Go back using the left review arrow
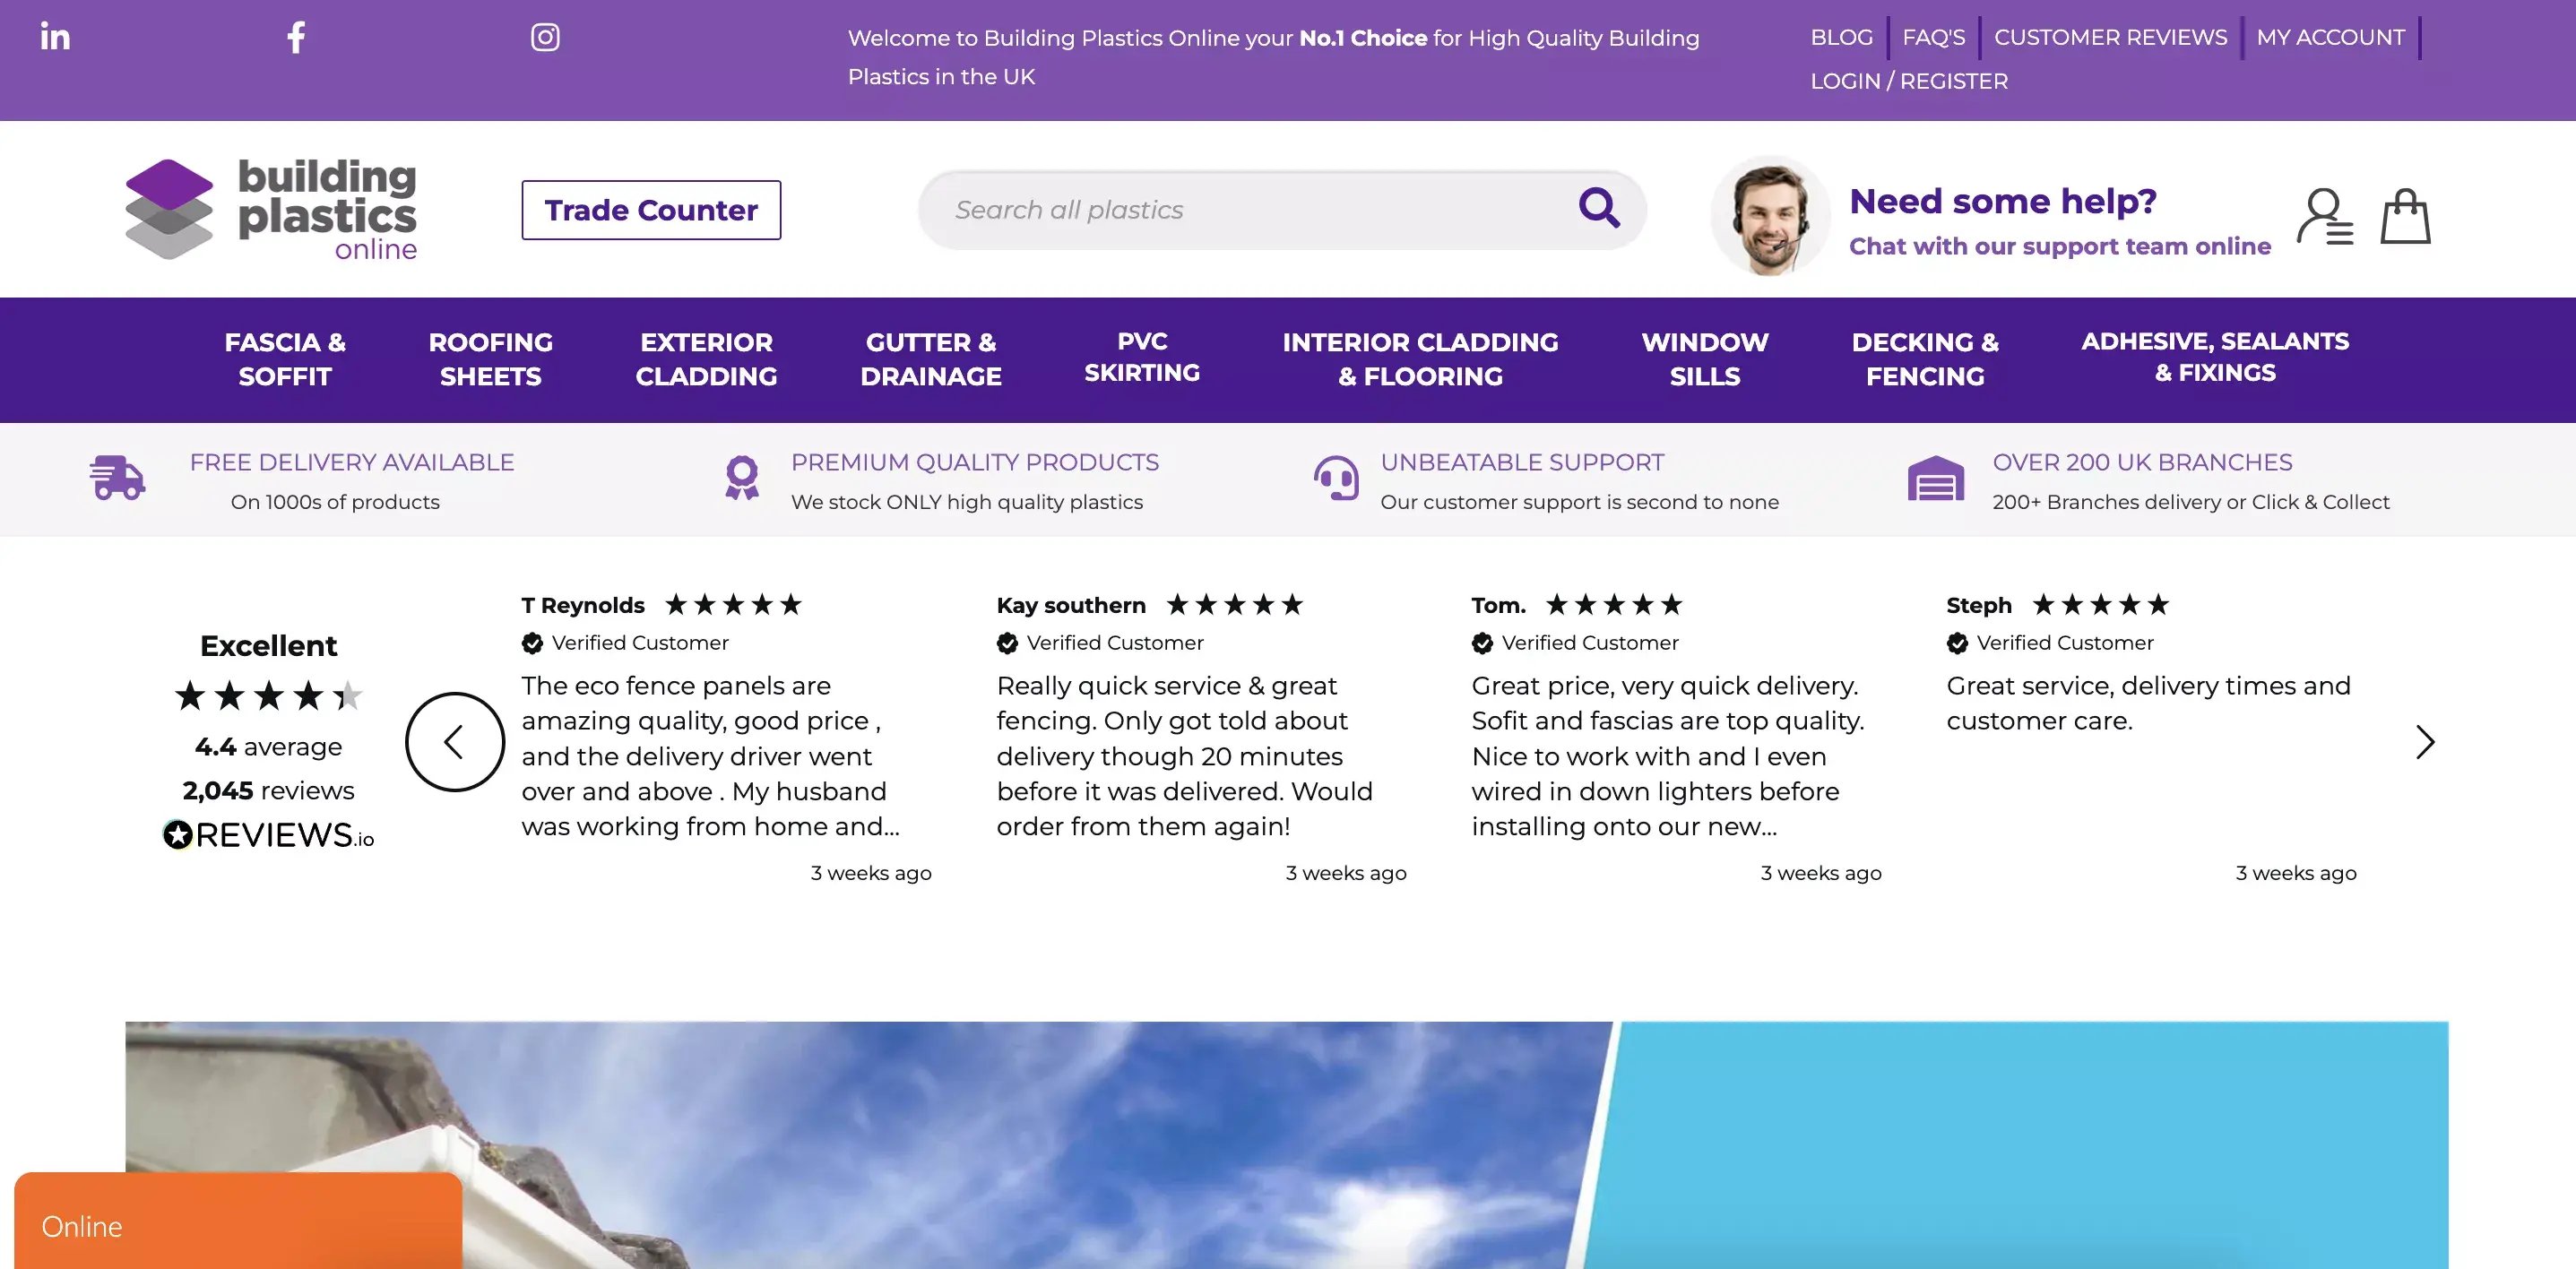Screen dimensions: 2576x1269 tap(454, 742)
